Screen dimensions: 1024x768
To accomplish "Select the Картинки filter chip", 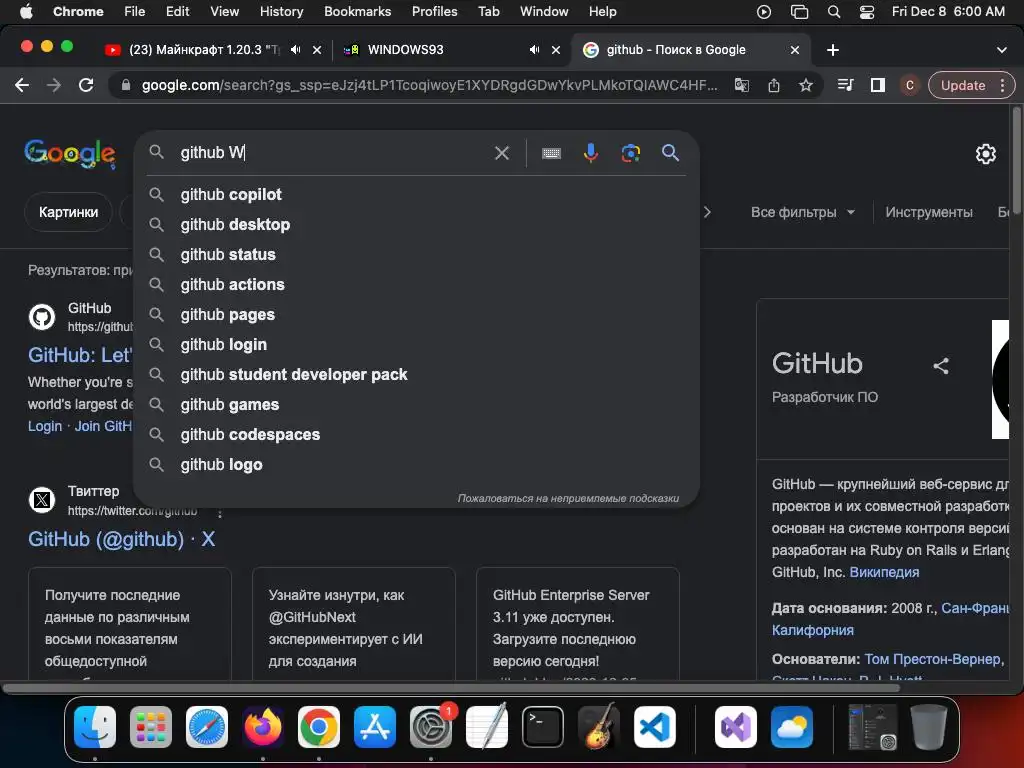I will tap(69, 212).
